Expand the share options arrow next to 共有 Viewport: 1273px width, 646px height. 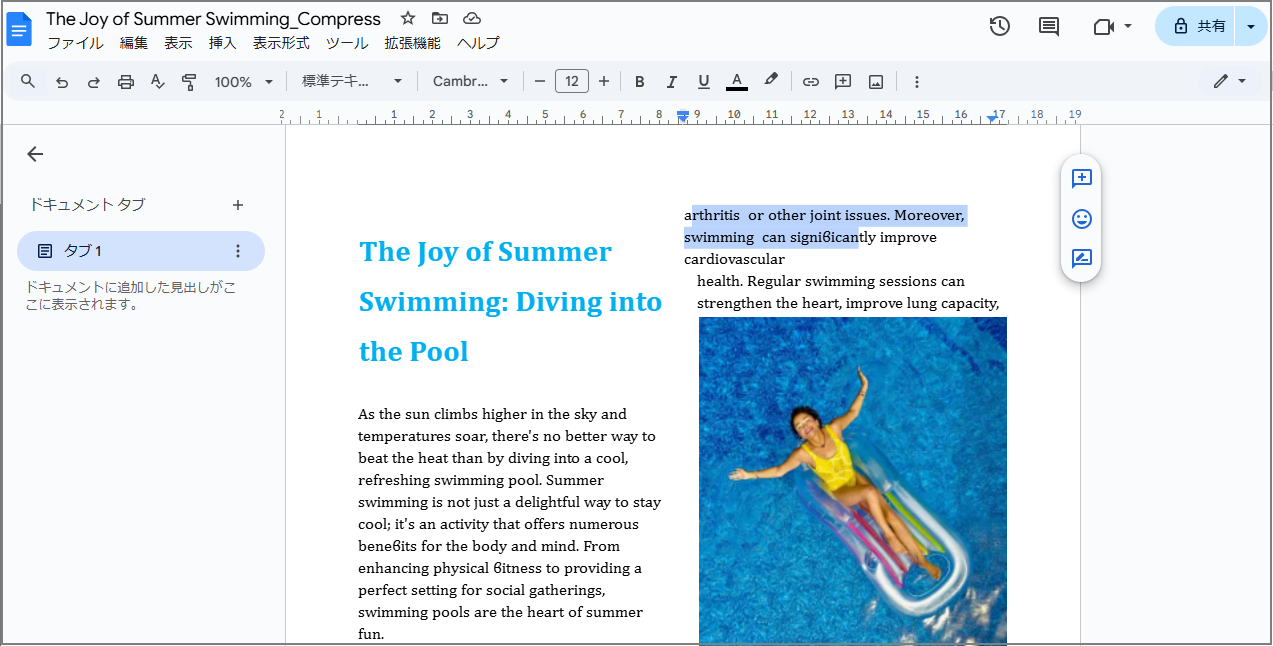pos(1251,26)
